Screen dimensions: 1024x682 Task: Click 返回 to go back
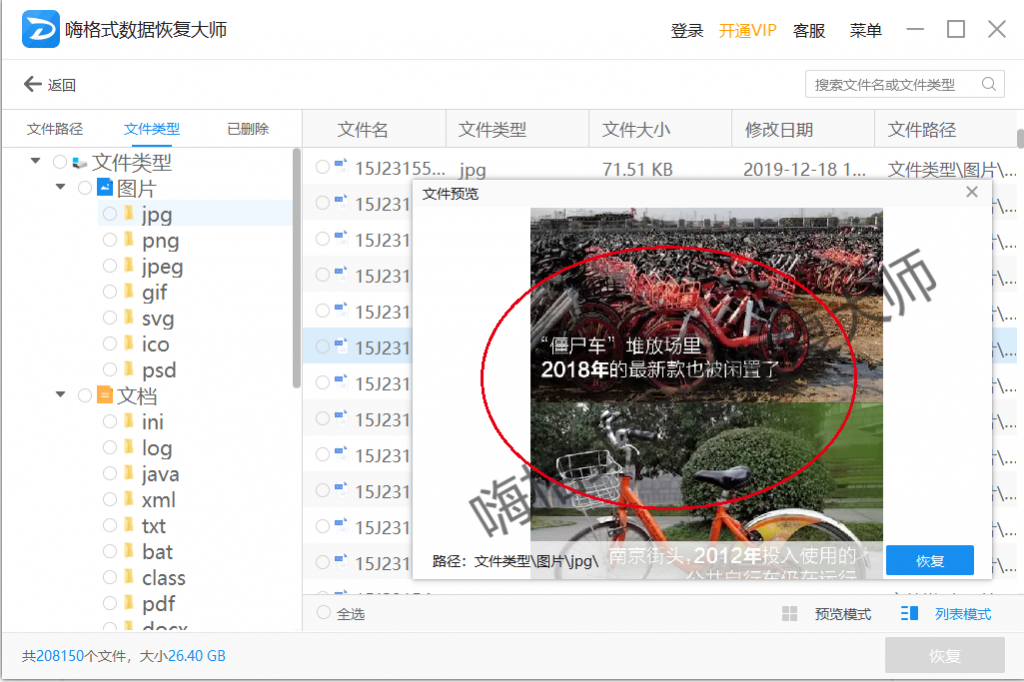61,85
